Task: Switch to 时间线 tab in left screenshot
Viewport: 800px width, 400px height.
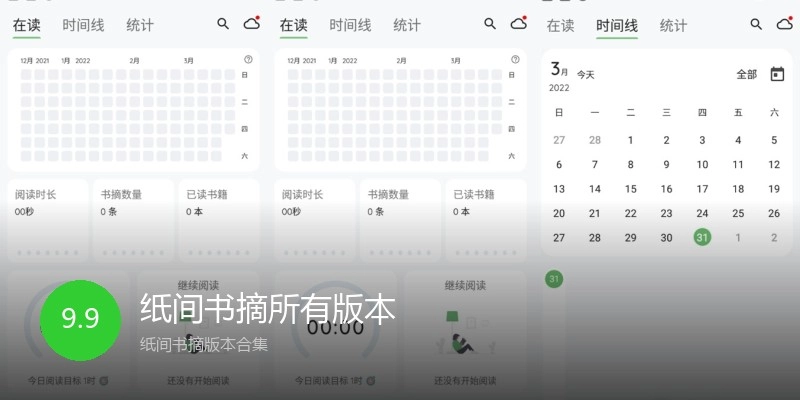Action: coord(83,25)
